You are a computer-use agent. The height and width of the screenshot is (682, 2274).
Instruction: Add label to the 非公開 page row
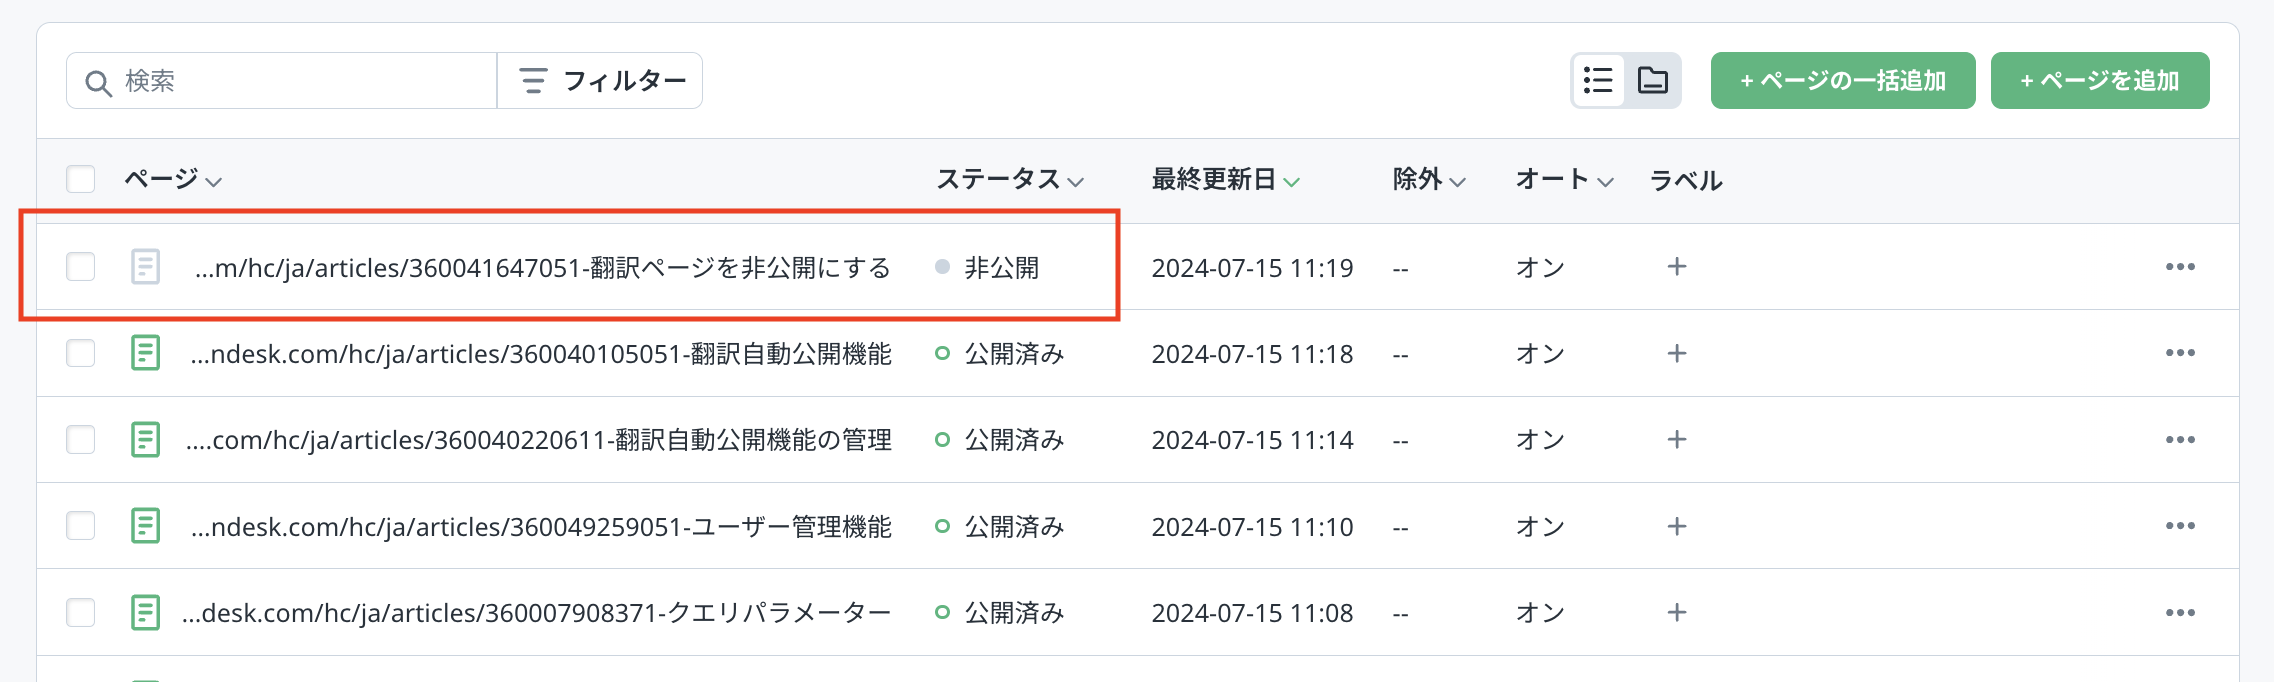coord(1677,267)
